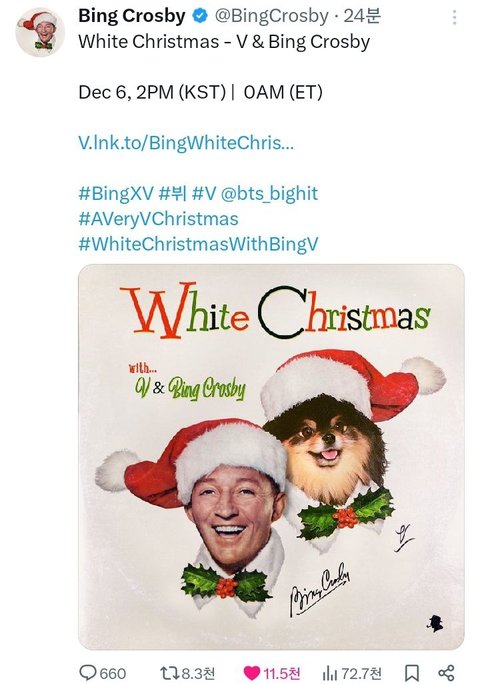Viewport: 480px width, 685px height.
Task: Tap the retweet icon
Action: [x=169, y=673]
